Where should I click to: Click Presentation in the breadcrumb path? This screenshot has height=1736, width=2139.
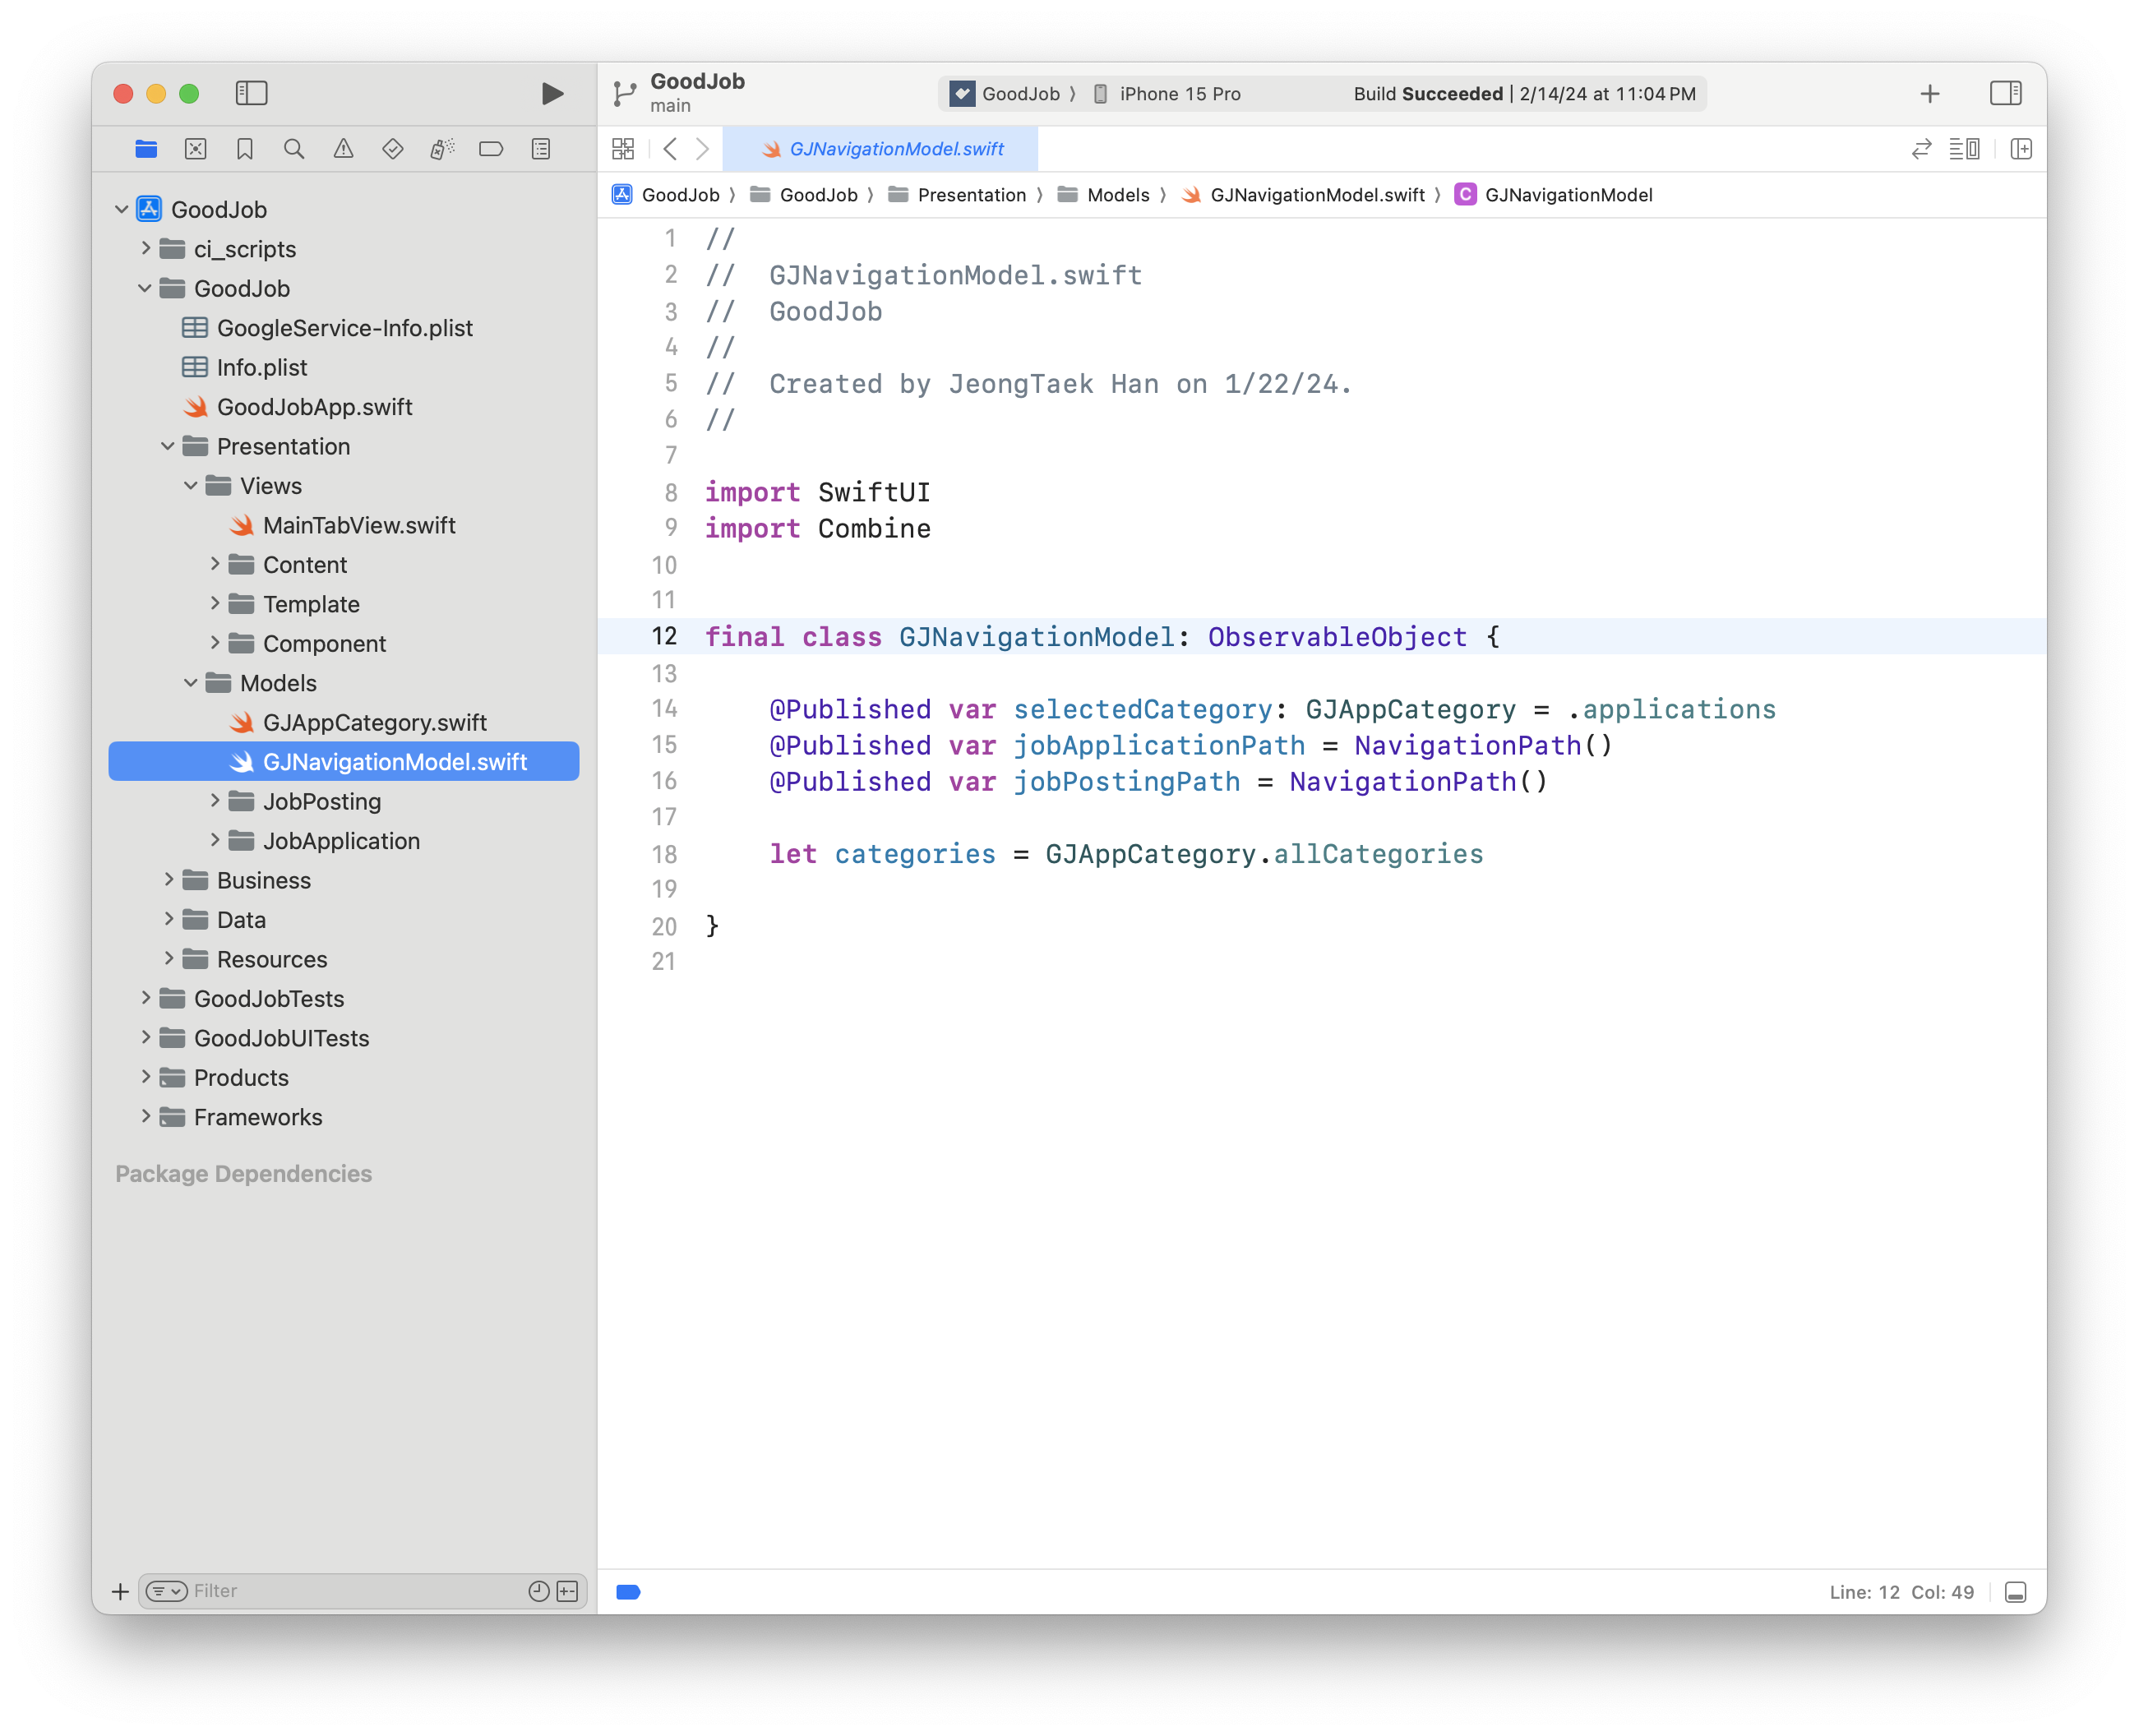[x=970, y=195]
